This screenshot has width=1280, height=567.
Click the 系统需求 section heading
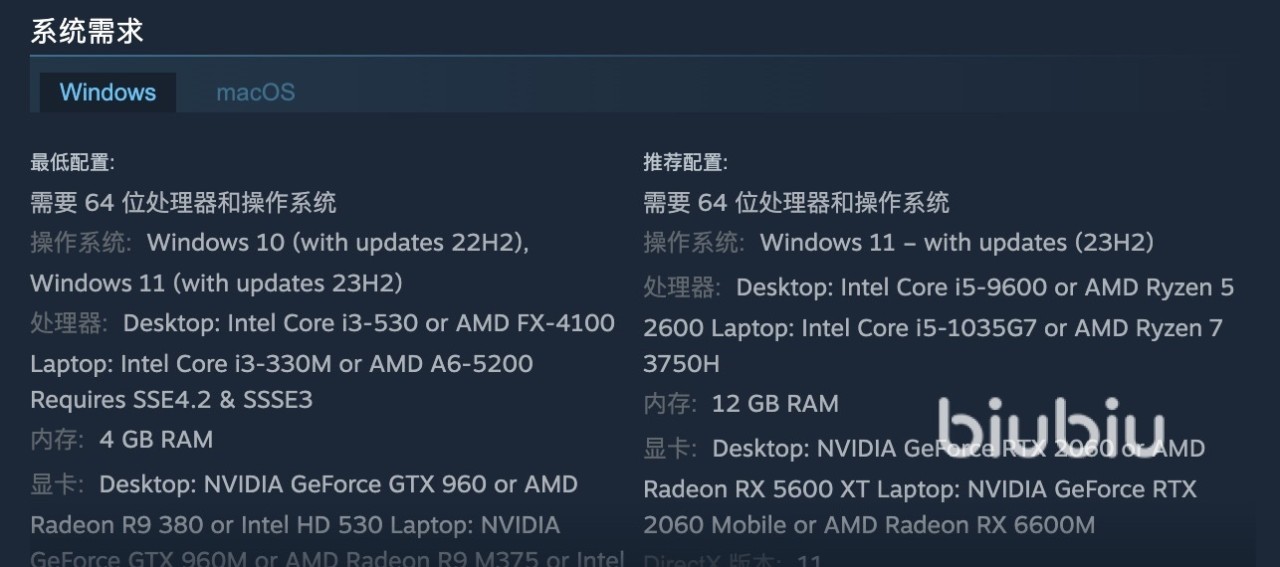click(87, 31)
